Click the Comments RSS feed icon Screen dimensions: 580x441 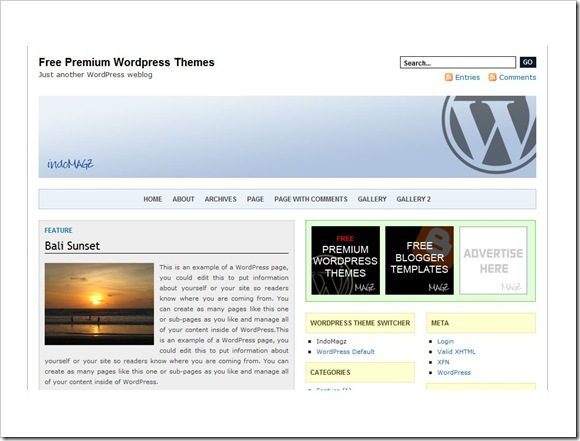pos(492,77)
